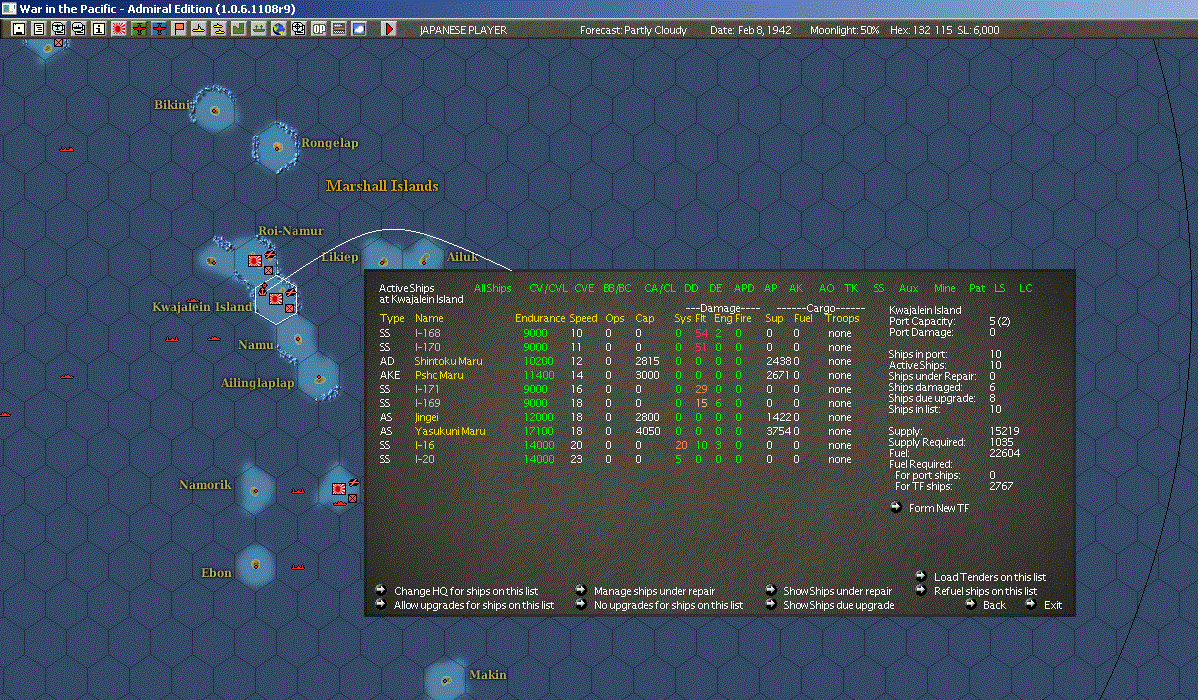
Task: Filter list by Aux ship type
Action: 908,288
